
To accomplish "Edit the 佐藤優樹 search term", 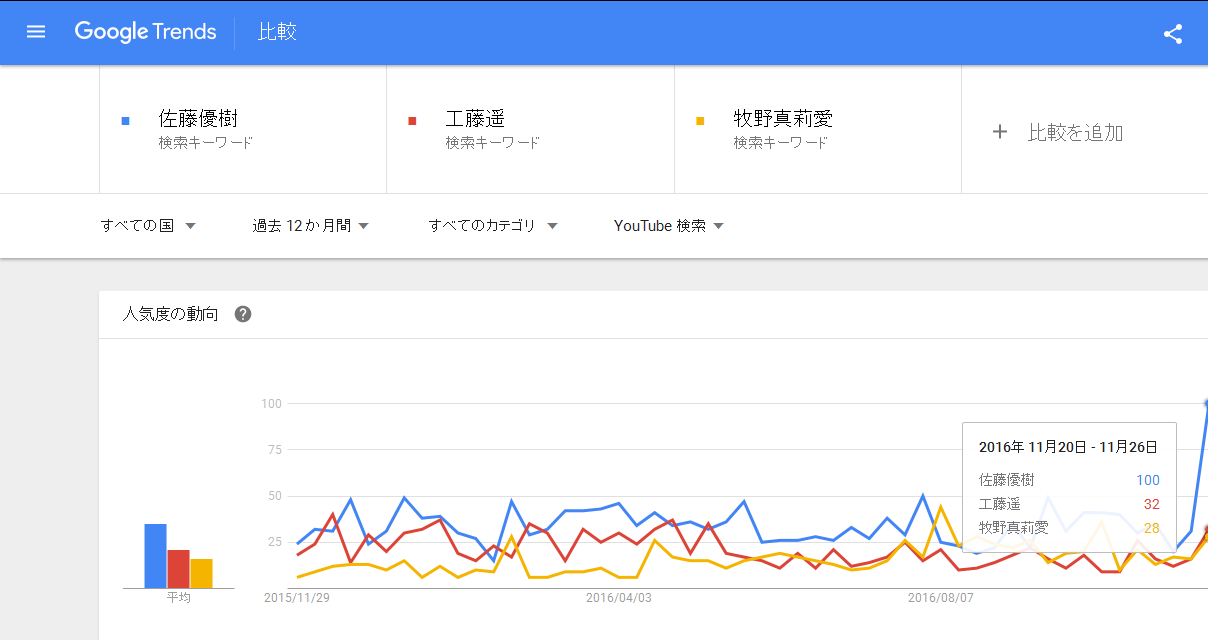I will click(198, 119).
